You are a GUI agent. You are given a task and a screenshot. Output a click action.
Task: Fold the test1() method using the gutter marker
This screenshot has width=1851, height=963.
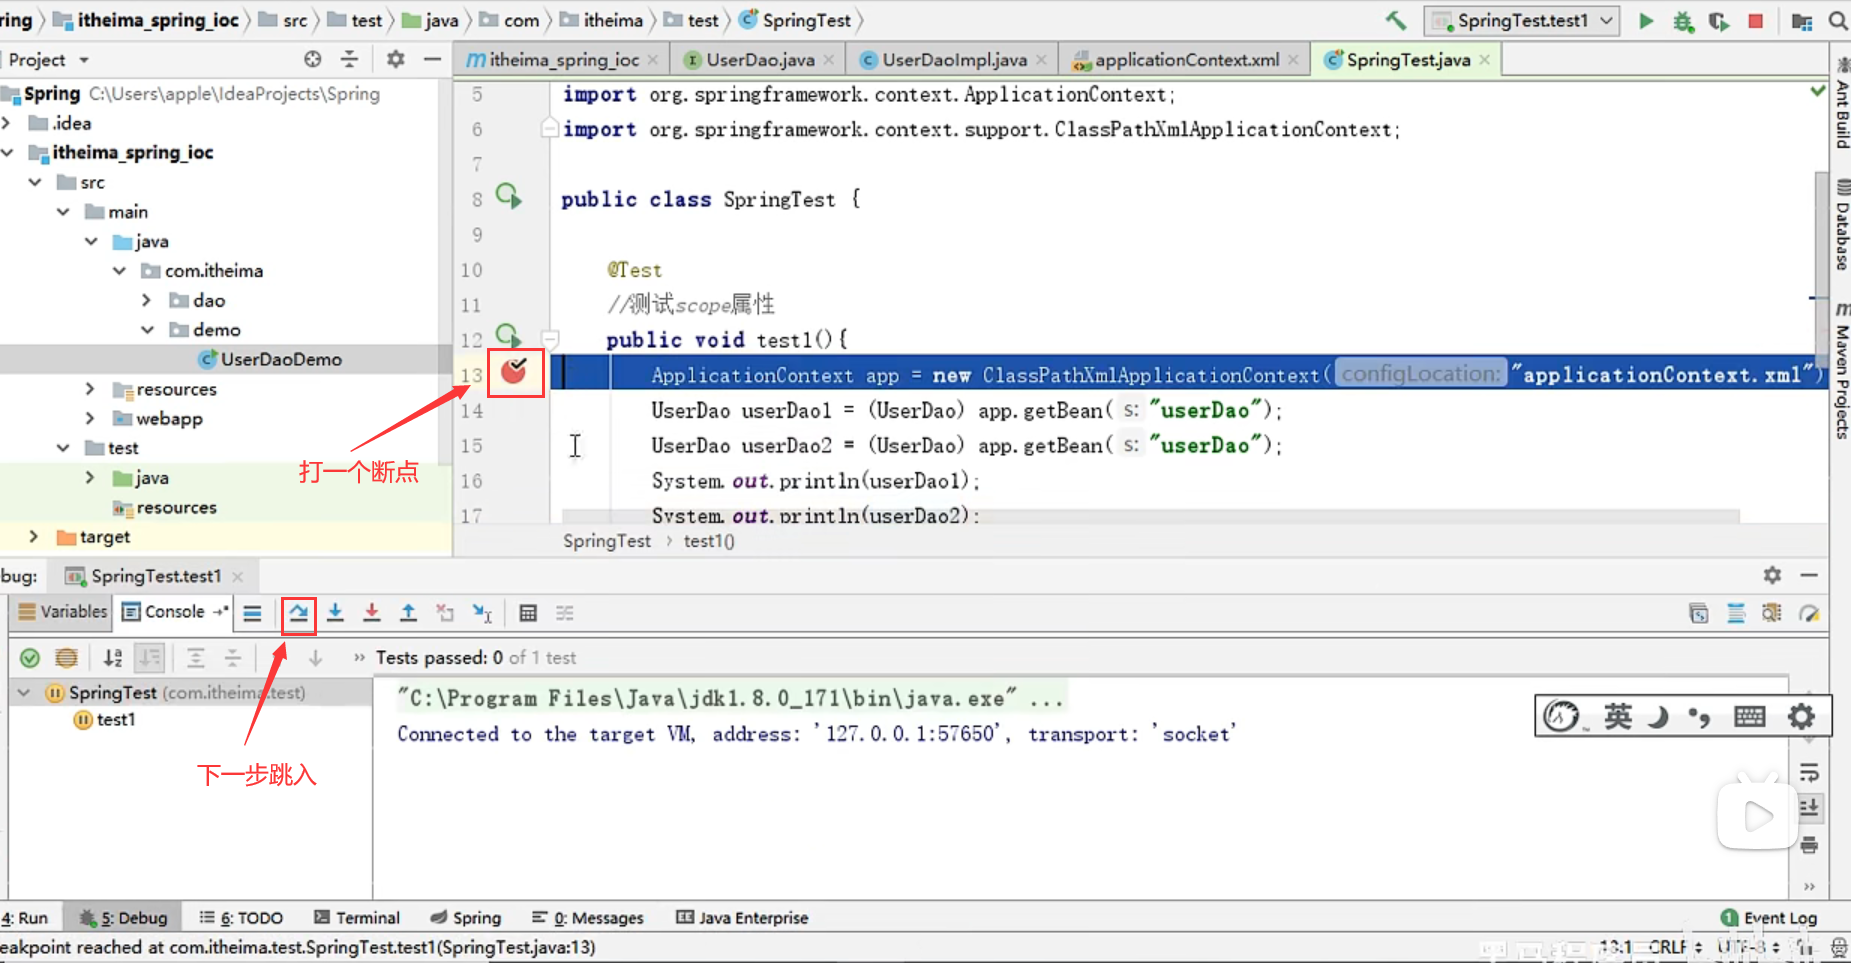550,339
